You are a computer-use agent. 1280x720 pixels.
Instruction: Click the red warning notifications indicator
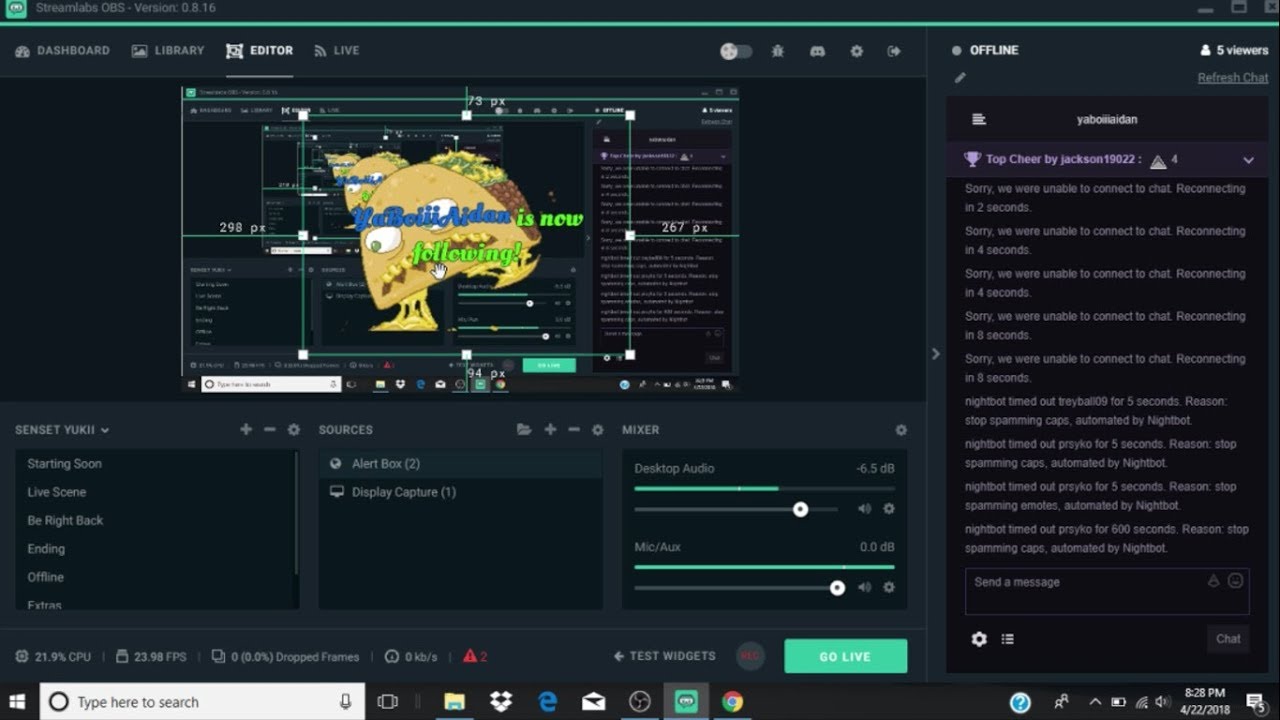coord(475,657)
